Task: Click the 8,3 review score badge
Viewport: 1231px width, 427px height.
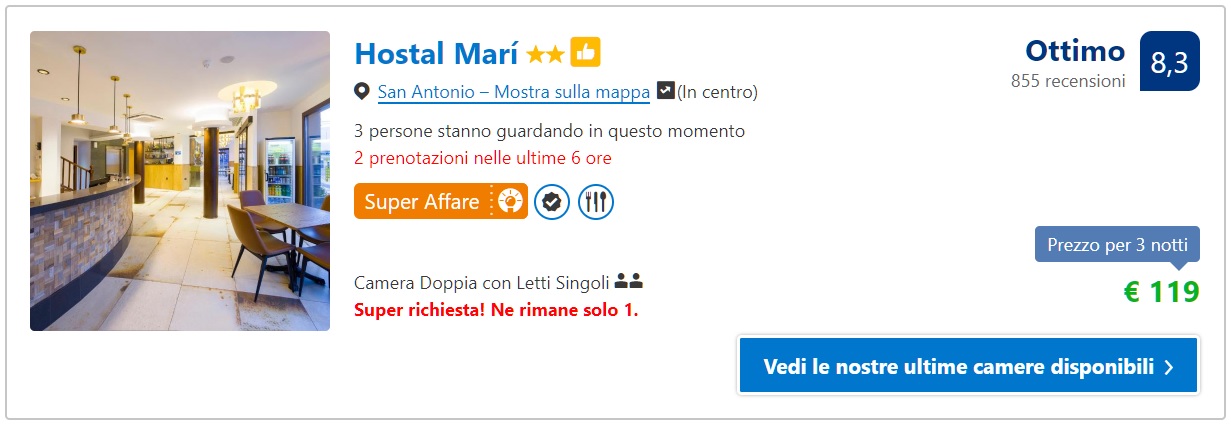Action: pyautogui.click(x=1169, y=63)
